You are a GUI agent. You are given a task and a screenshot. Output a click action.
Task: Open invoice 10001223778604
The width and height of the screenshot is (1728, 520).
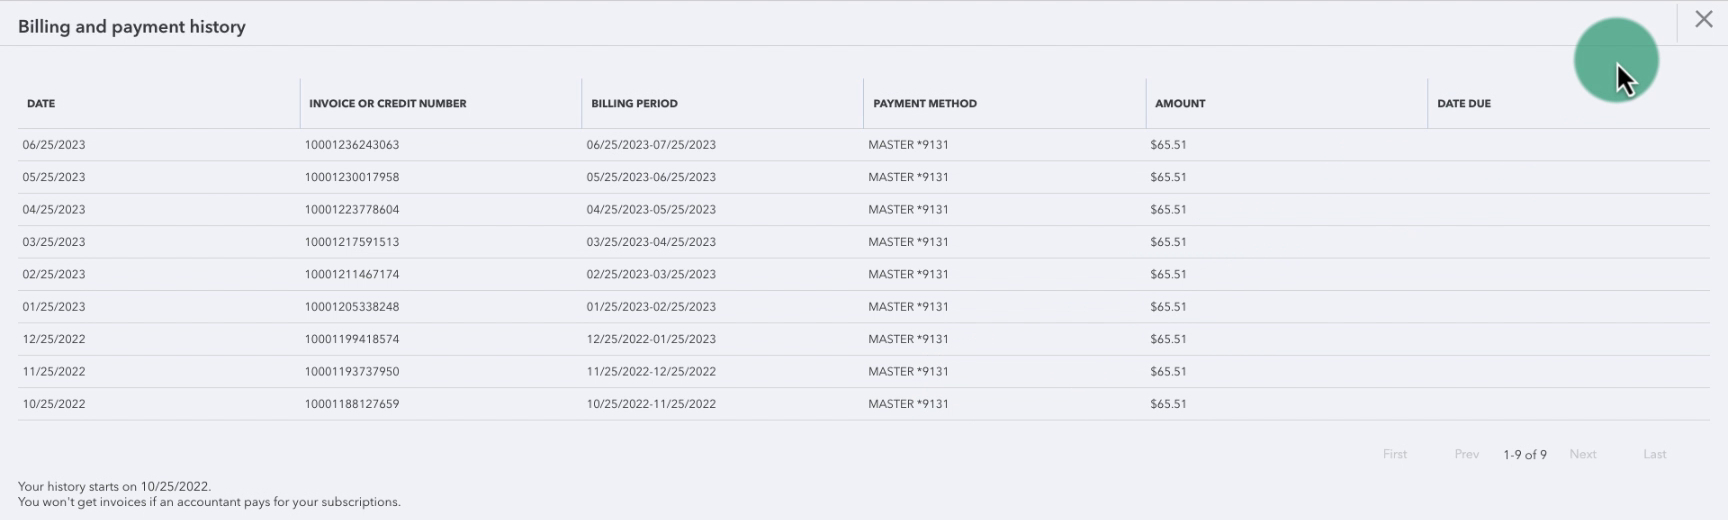pos(352,209)
